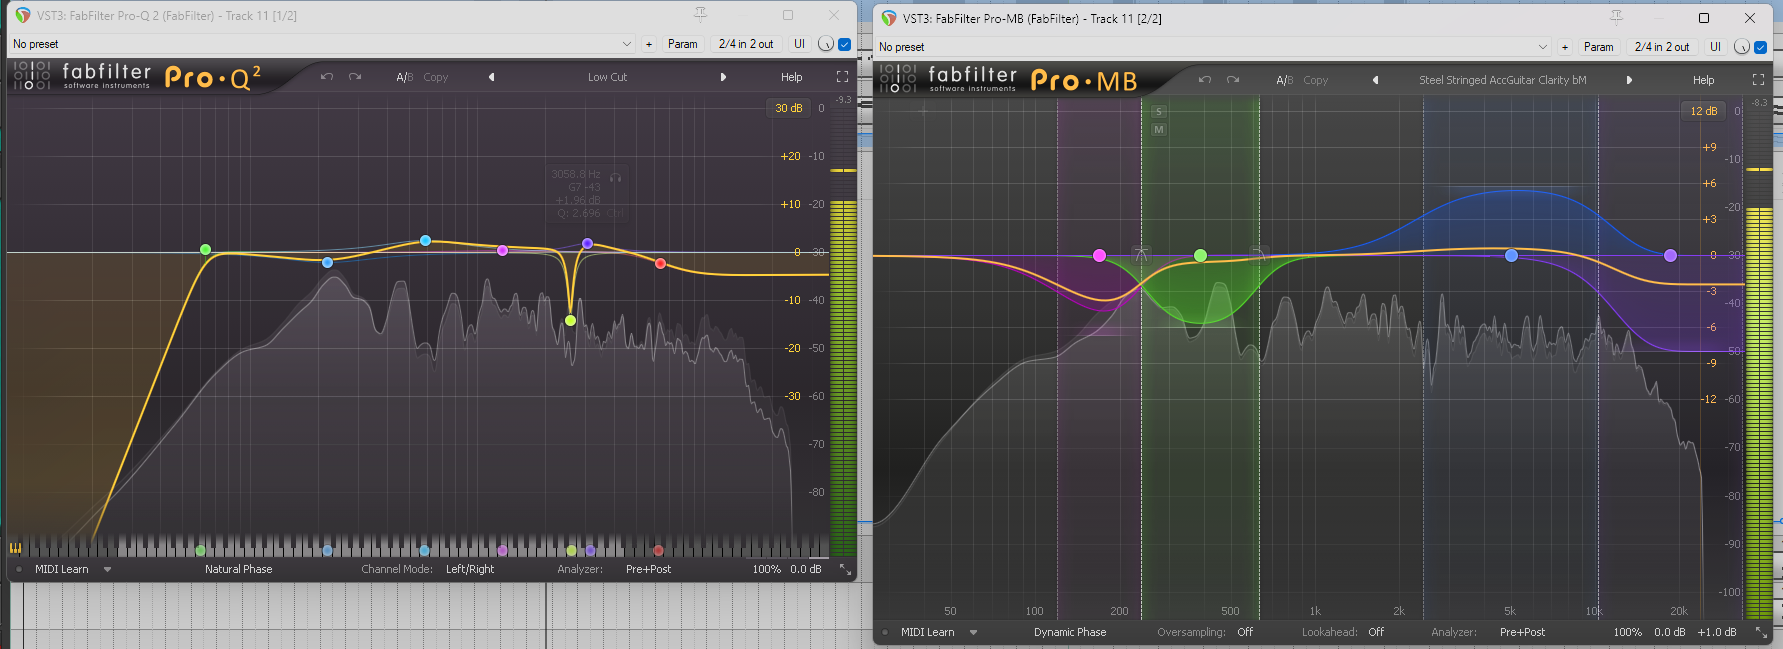1783x649 pixels.
Task: Toggle A/B state in Pro-Q 2
Action: [x=404, y=77]
